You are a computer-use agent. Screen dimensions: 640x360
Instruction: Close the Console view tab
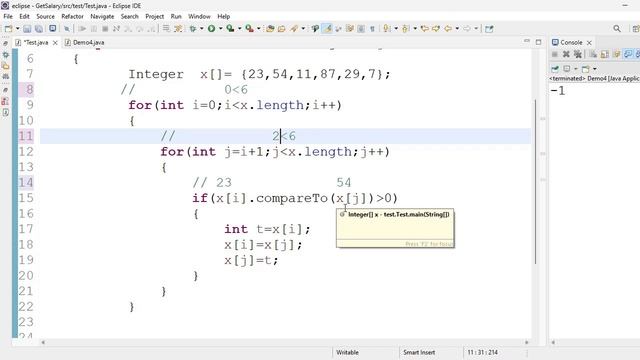(589, 42)
